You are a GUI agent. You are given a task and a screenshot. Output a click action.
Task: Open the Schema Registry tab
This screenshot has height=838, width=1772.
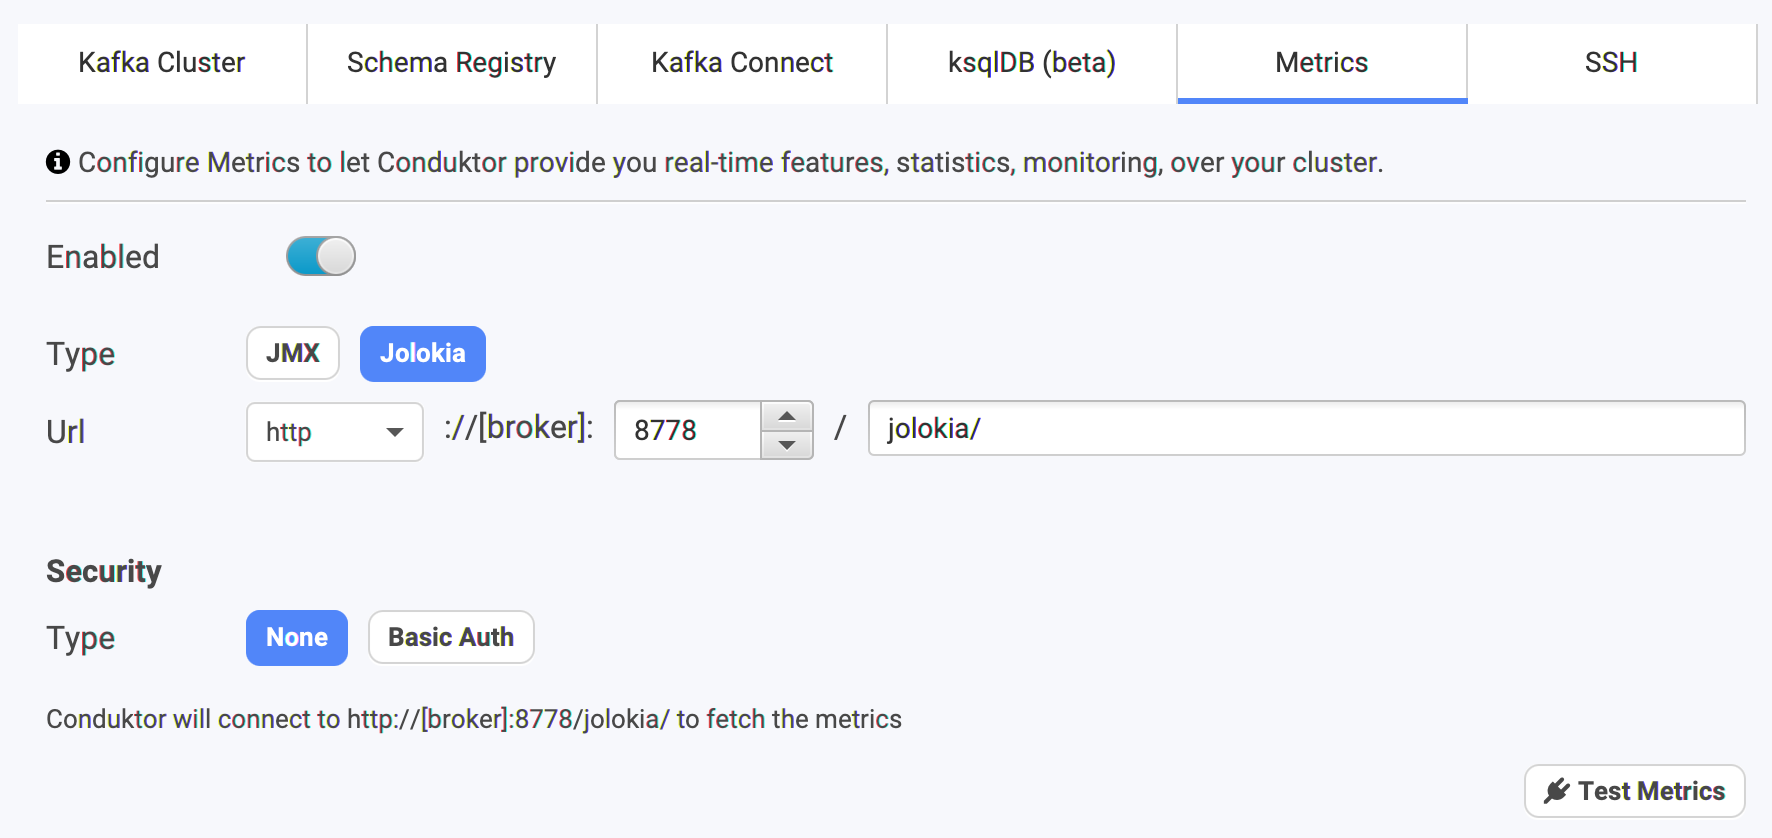[x=452, y=63]
